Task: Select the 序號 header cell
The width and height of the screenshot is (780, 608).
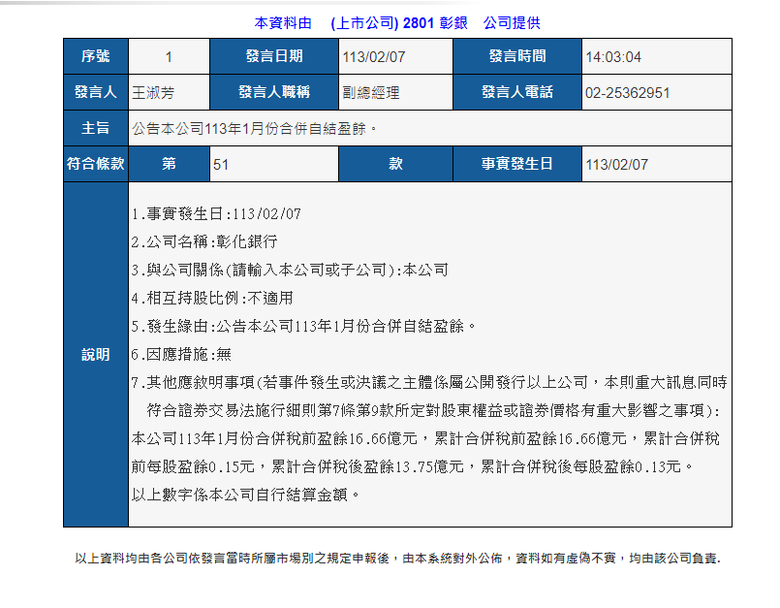Action: coord(96,56)
